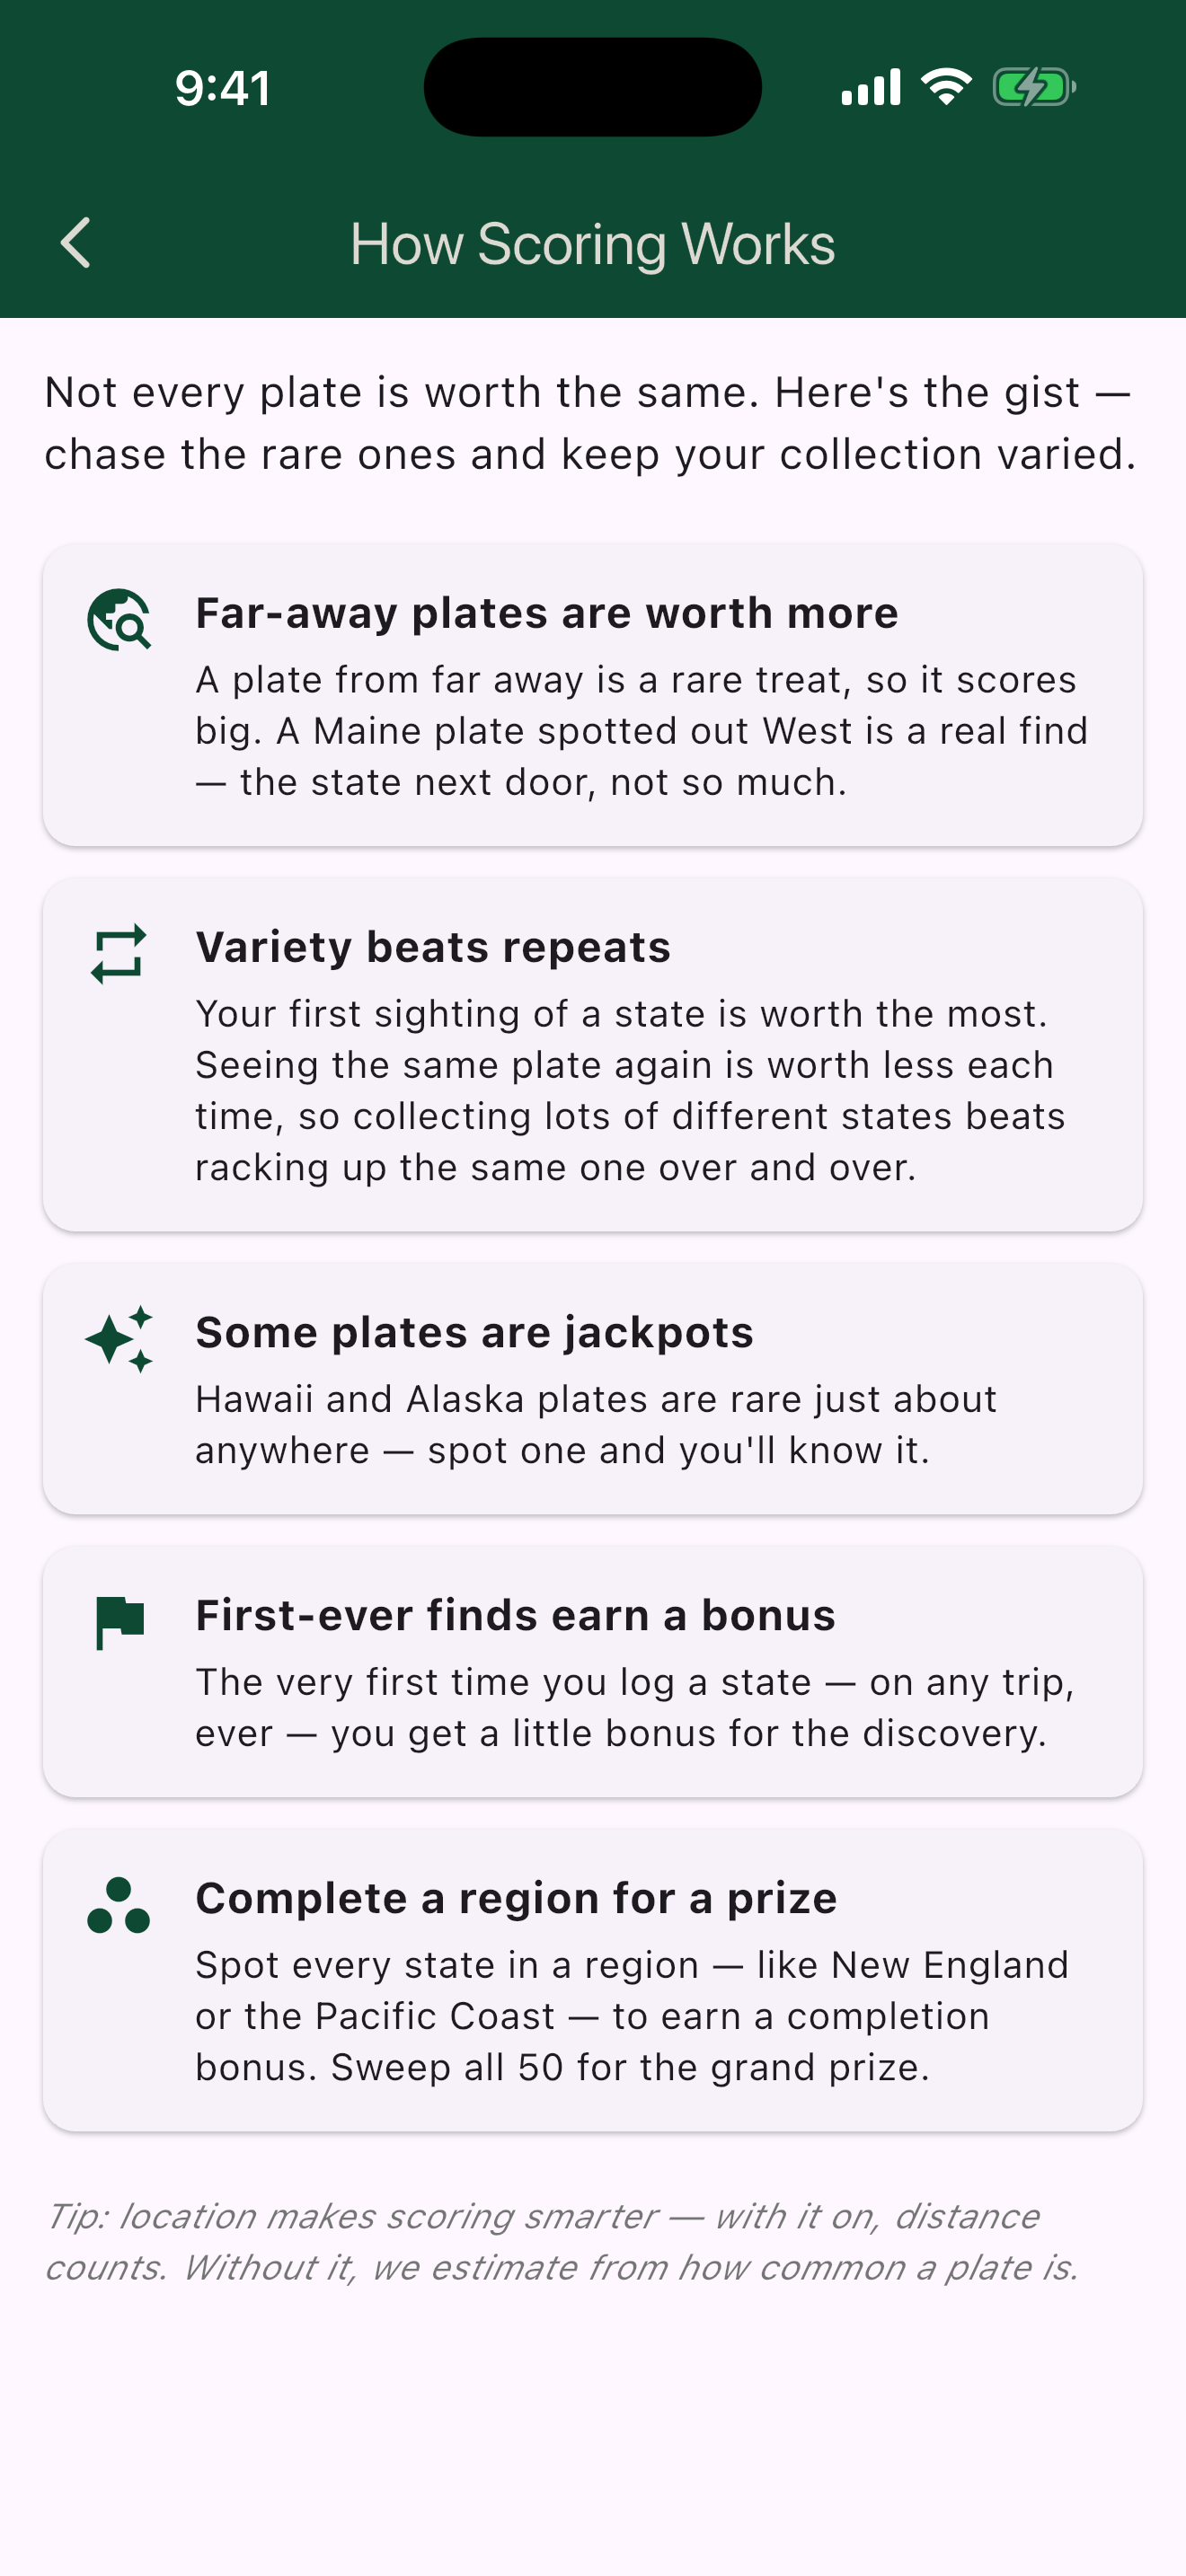This screenshot has width=1186, height=2576.
Task: Open the Far-away plates are worth more heading
Action: click(x=547, y=613)
